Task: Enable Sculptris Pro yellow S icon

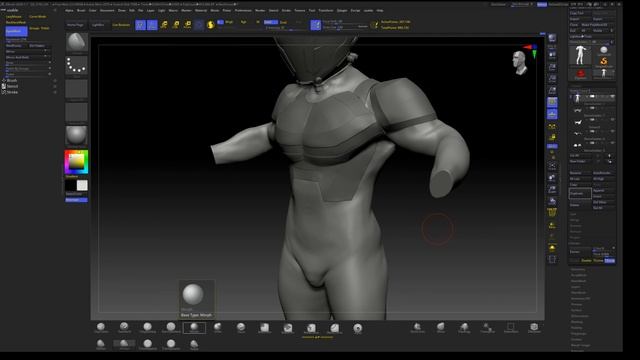Action: (x=211, y=25)
